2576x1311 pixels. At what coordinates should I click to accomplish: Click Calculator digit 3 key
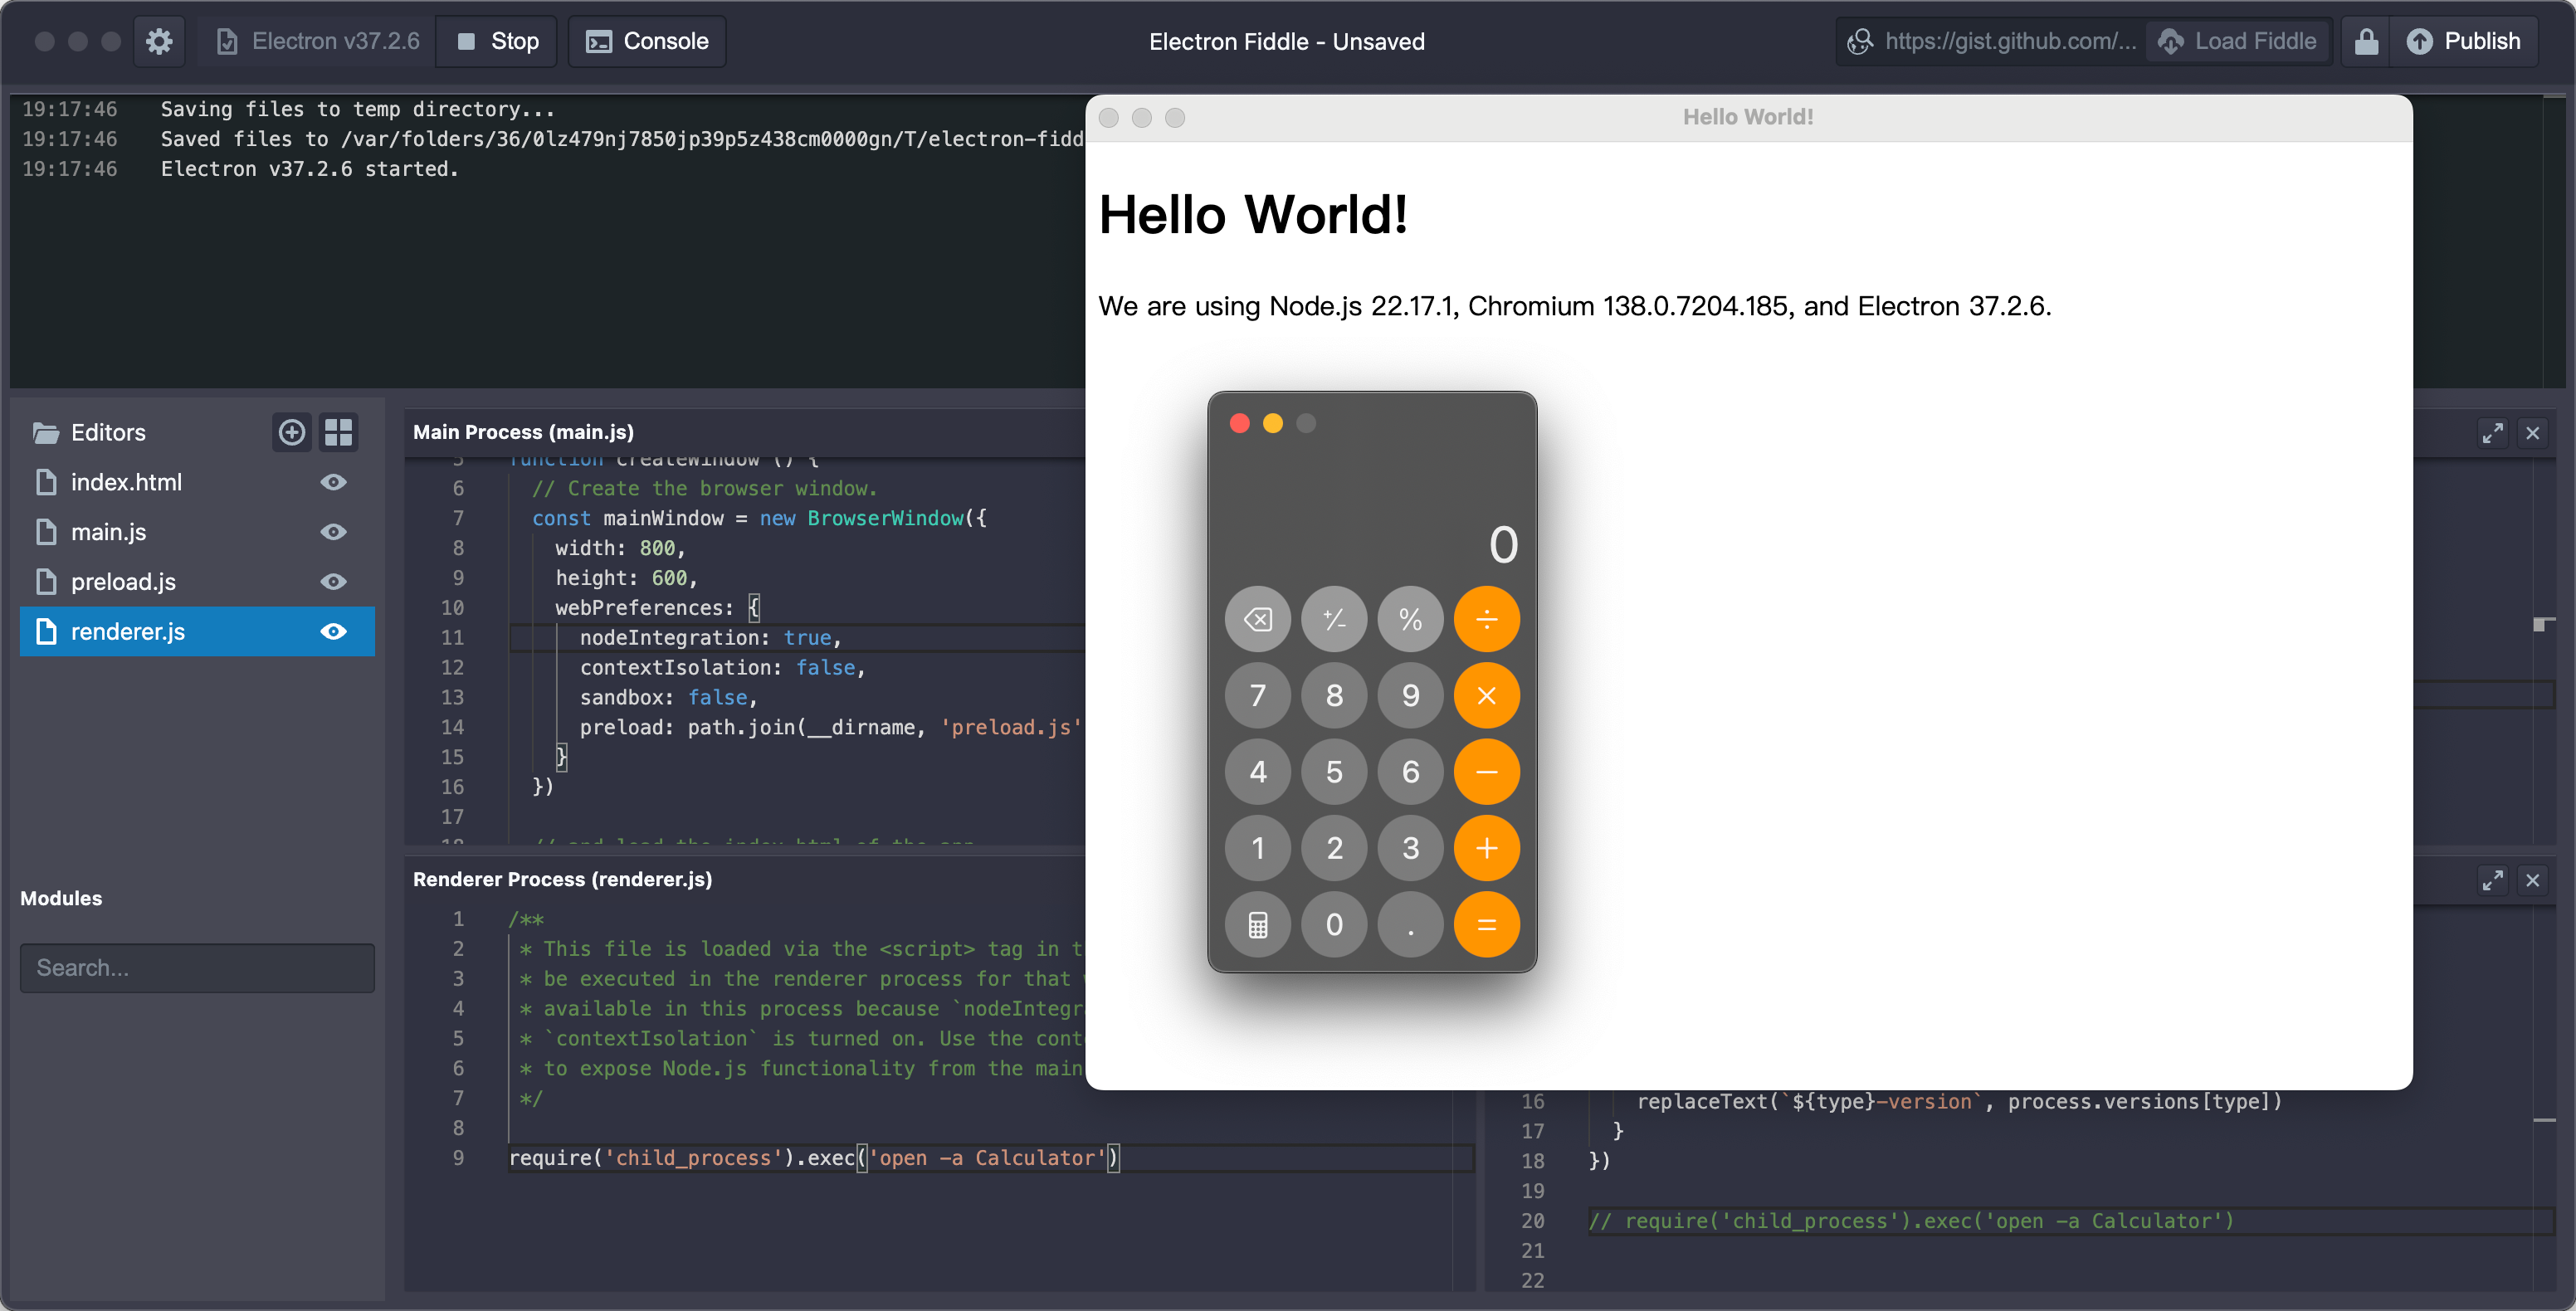1410,848
